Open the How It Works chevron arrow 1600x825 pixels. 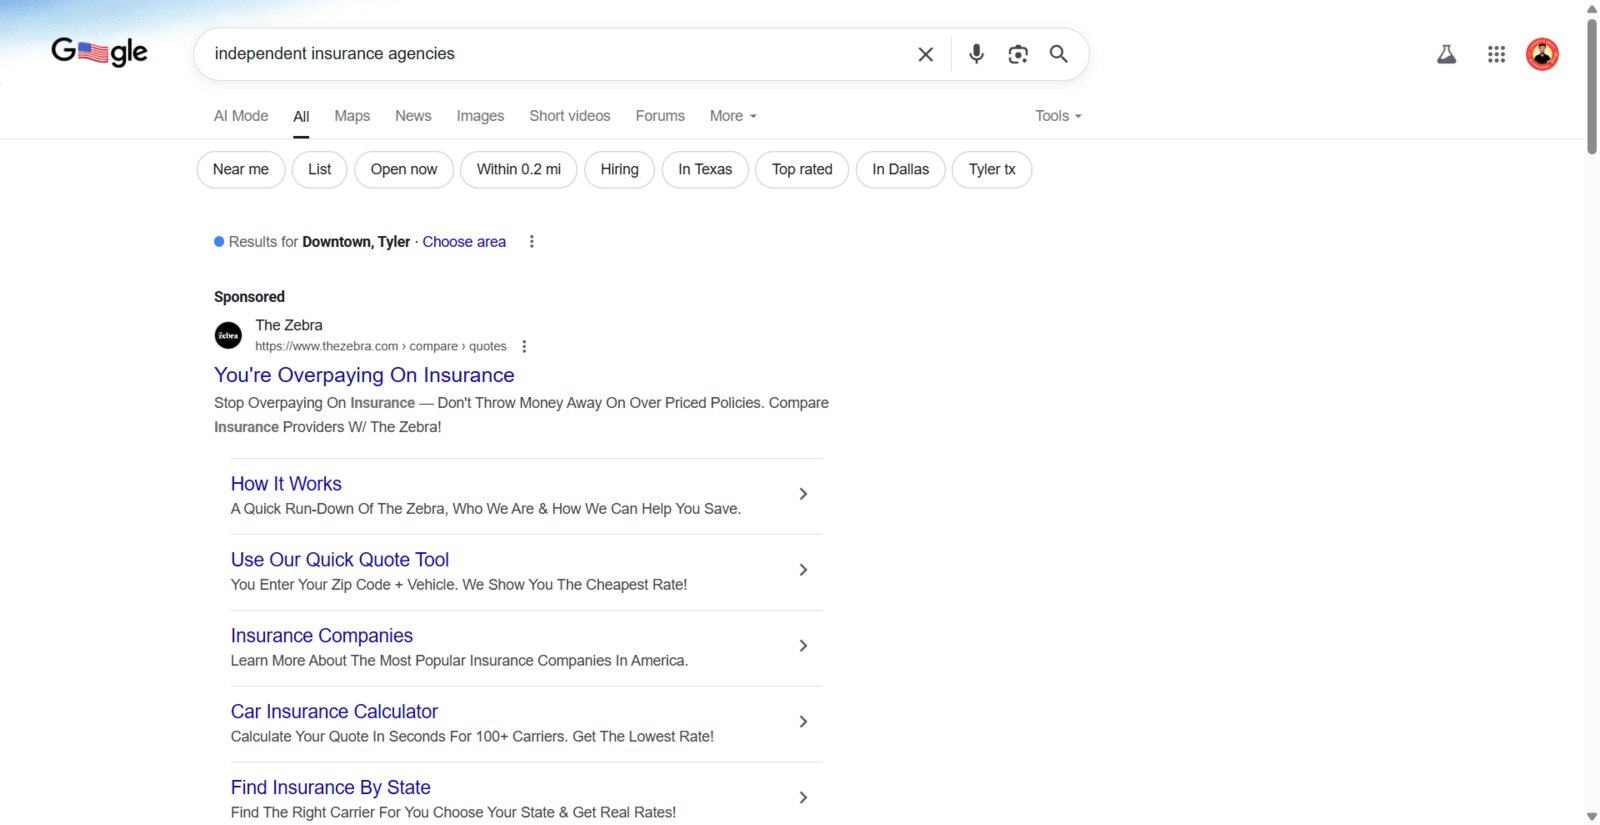coord(803,494)
